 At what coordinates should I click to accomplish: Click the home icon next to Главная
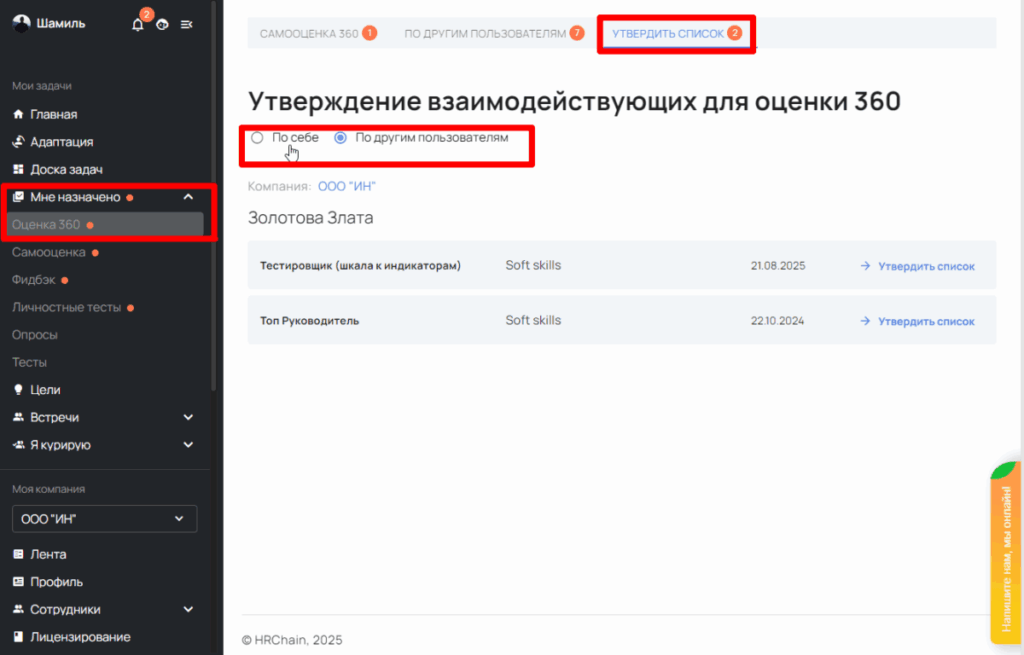pos(18,114)
